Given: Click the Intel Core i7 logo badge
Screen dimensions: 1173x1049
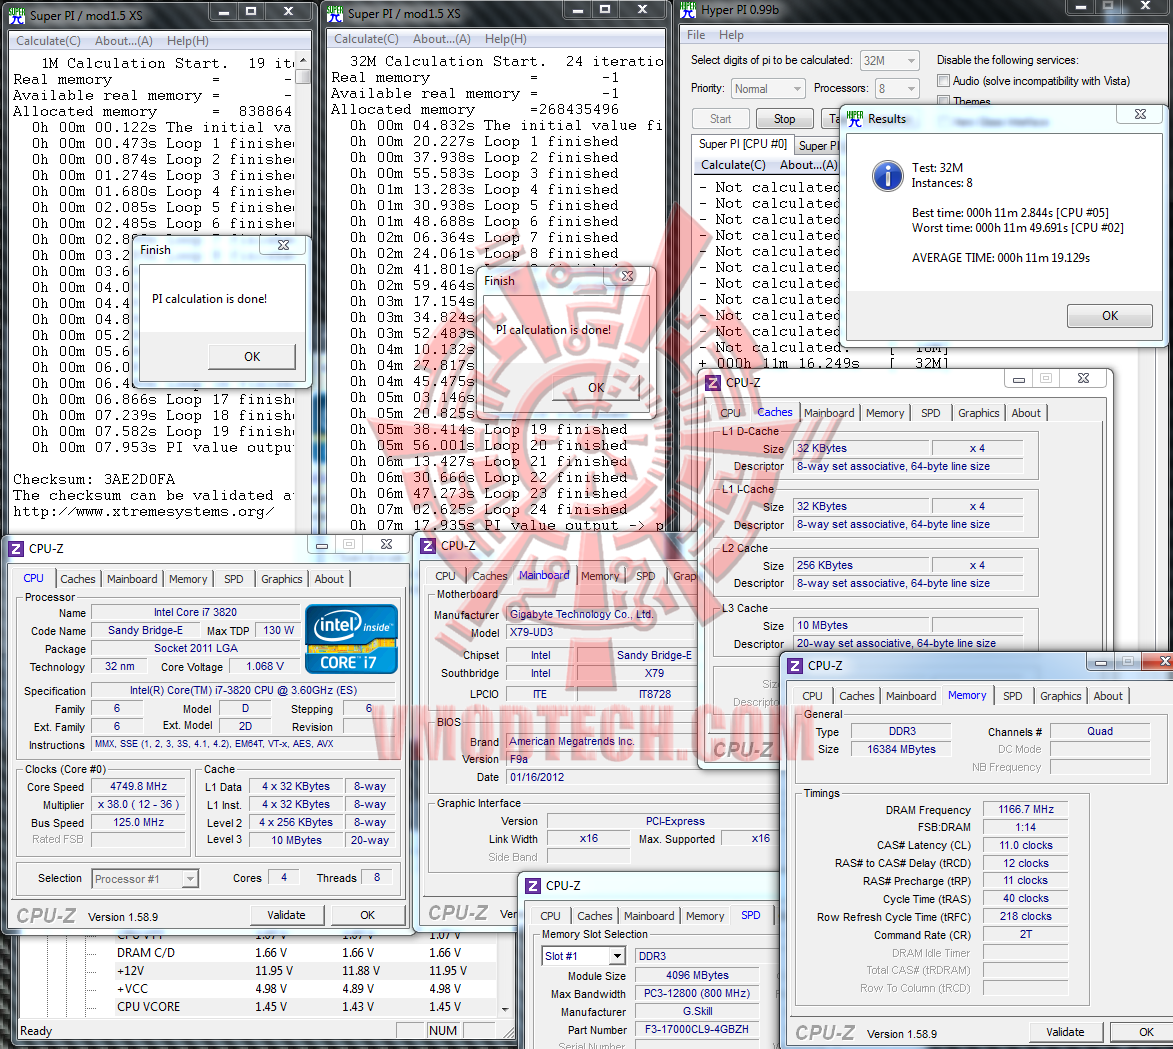Looking at the screenshot, I should tap(352, 639).
